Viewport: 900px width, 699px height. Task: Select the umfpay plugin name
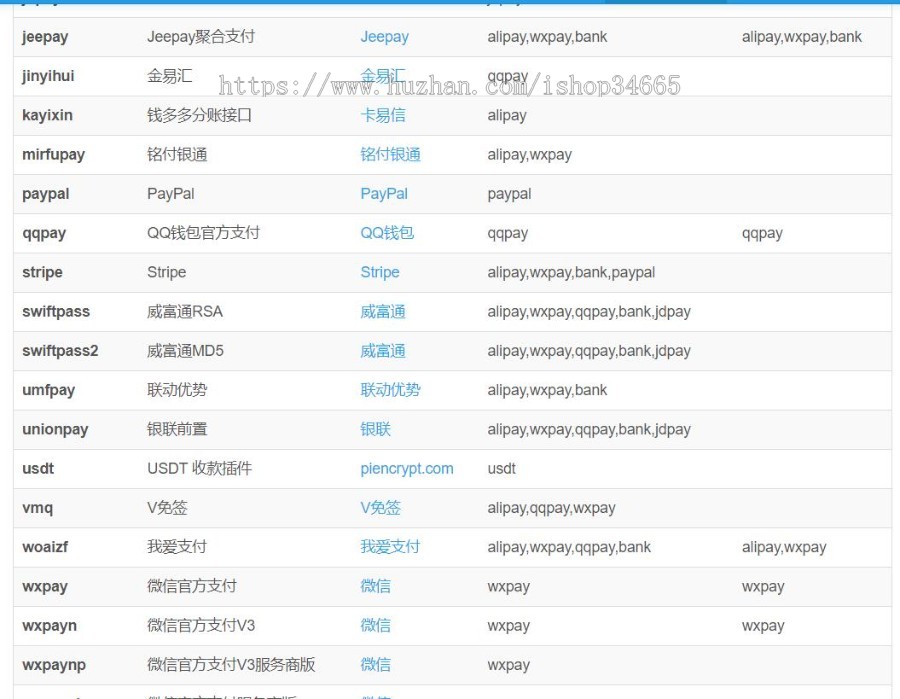[x=49, y=390]
